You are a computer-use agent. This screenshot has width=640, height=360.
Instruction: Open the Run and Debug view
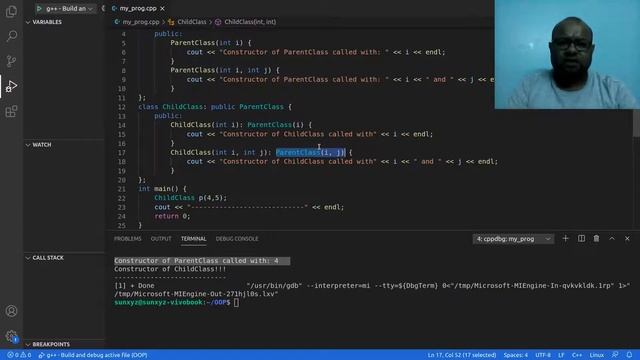(11, 87)
